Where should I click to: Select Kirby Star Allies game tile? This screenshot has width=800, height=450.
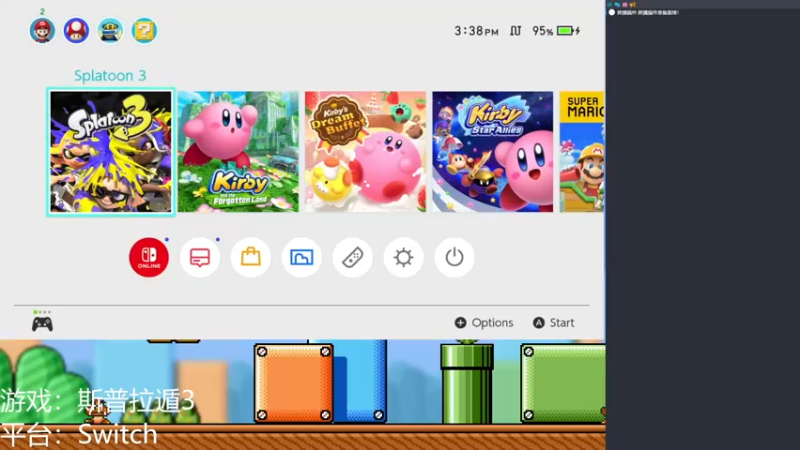[x=493, y=152]
